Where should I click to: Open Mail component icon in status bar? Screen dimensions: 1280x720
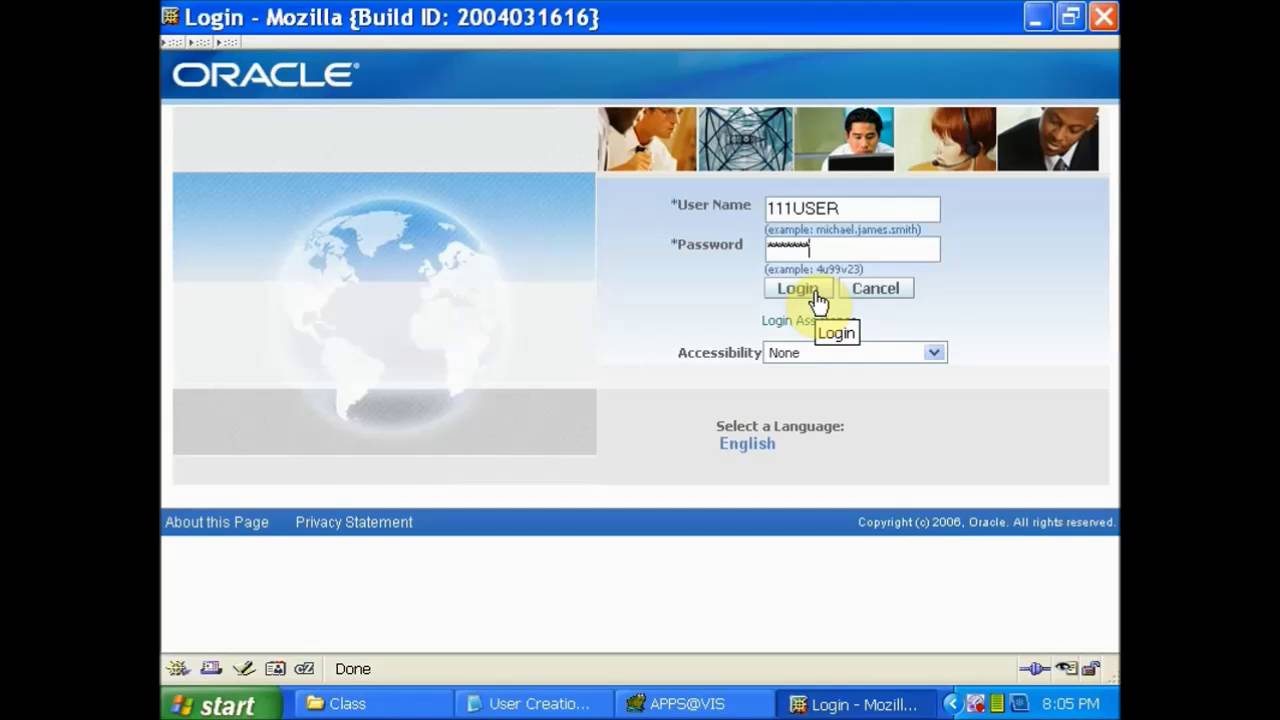click(x=211, y=669)
